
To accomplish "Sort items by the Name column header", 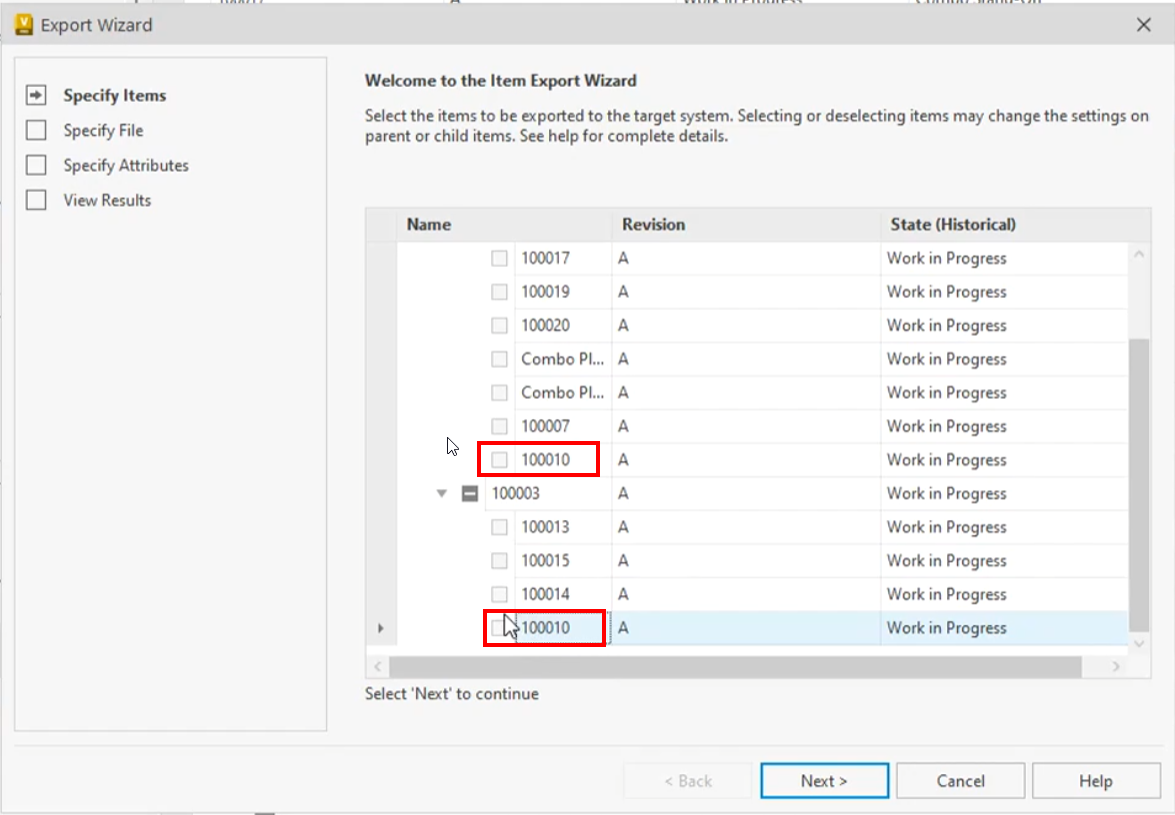I will pos(428,224).
